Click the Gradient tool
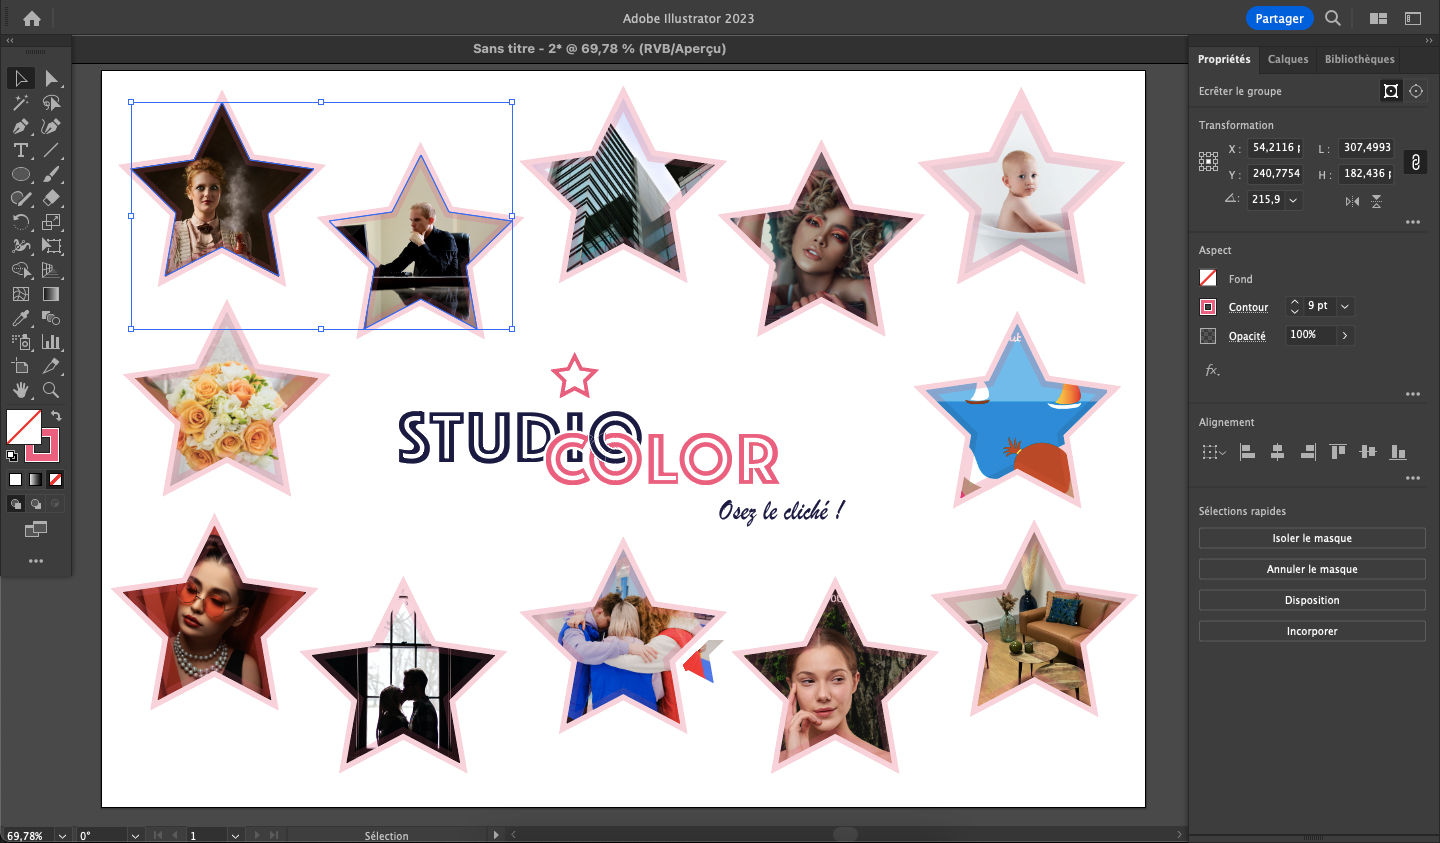1440x843 pixels. (x=51, y=294)
